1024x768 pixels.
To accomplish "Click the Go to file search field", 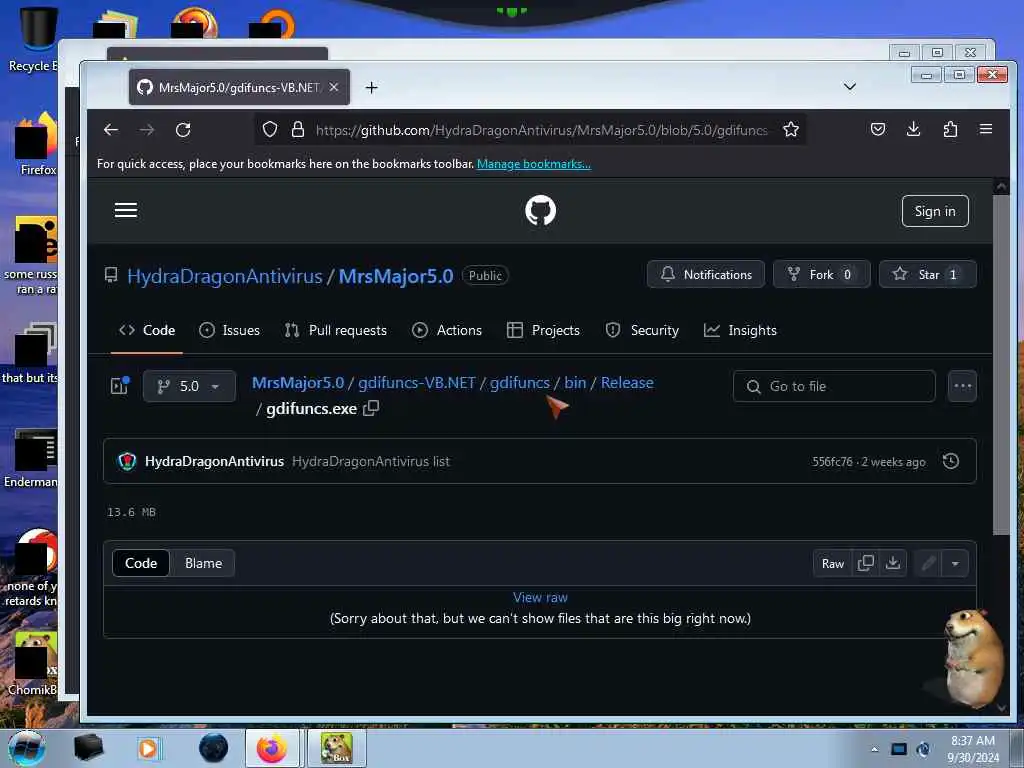I will (x=834, y=386).
